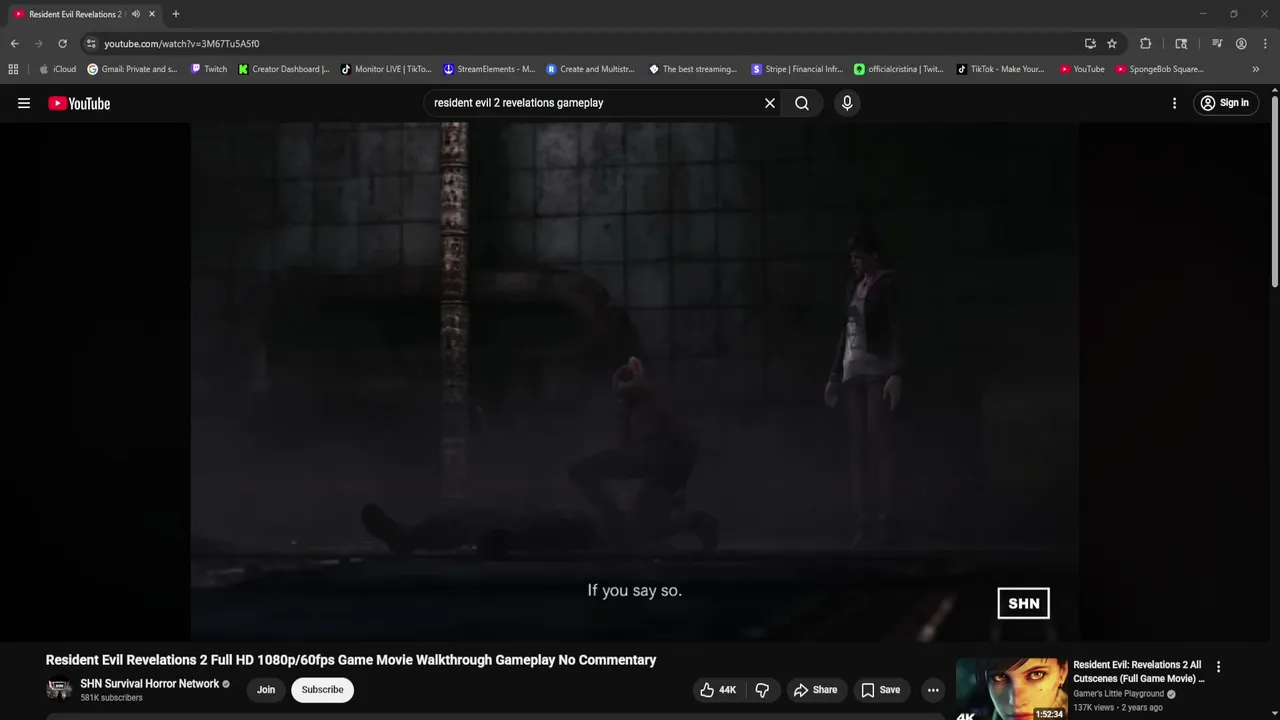Screen dimensions: 1280x720
Task: Reload the current page
Action: coord(62,44)
